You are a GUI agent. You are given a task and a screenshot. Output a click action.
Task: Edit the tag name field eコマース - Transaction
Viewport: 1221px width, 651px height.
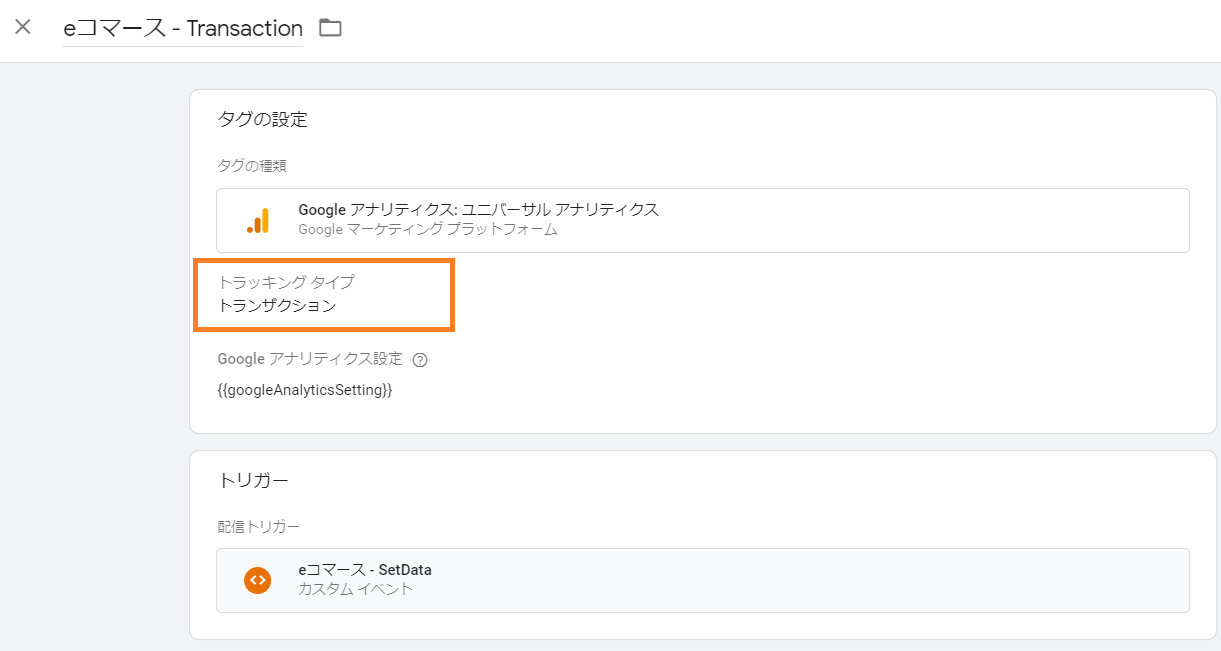(183, 29)
